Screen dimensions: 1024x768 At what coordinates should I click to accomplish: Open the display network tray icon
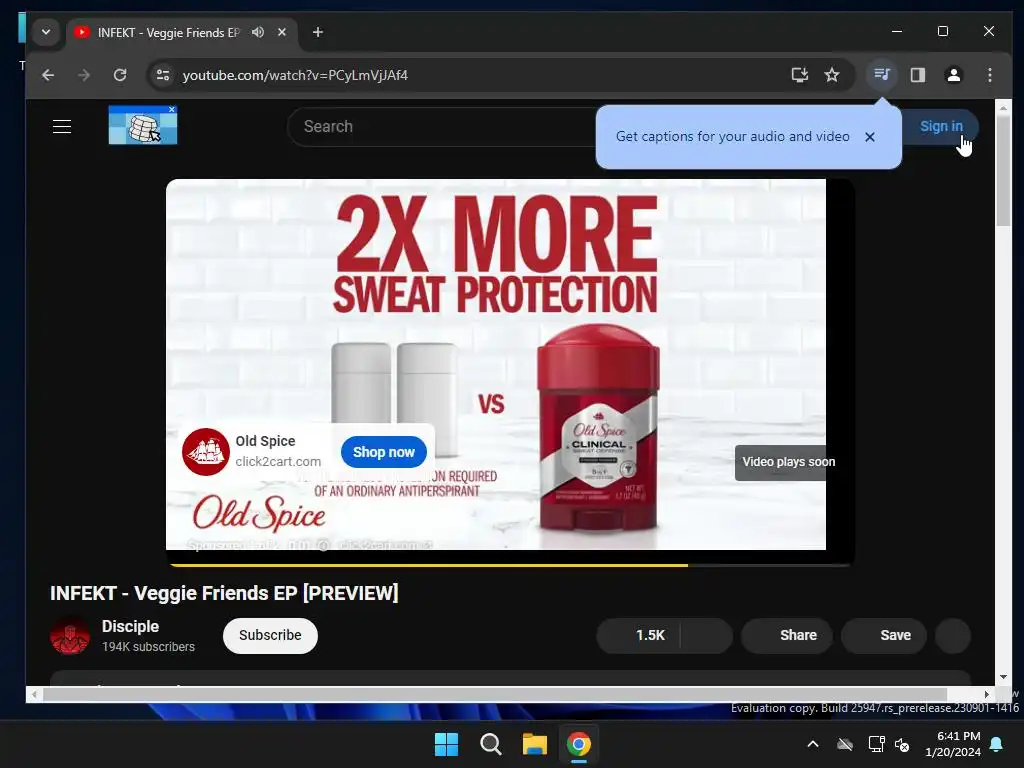[x=876, y=744]
